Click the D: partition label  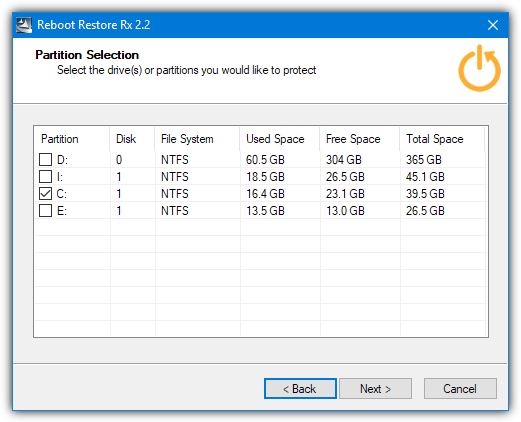pyautogui.click(x=62, y=160)
